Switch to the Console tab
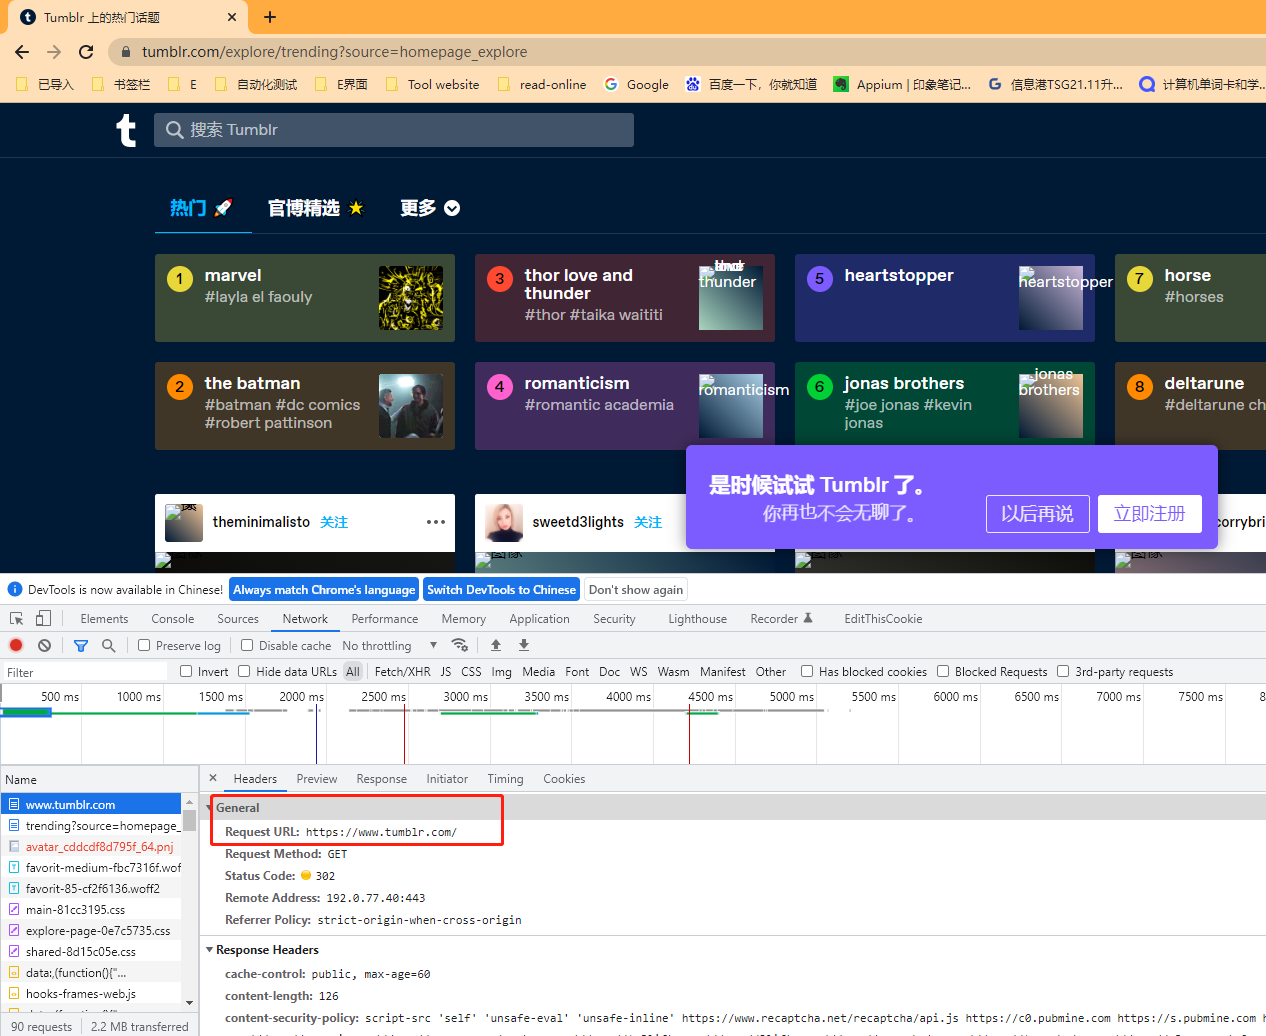 coord(172,619)
